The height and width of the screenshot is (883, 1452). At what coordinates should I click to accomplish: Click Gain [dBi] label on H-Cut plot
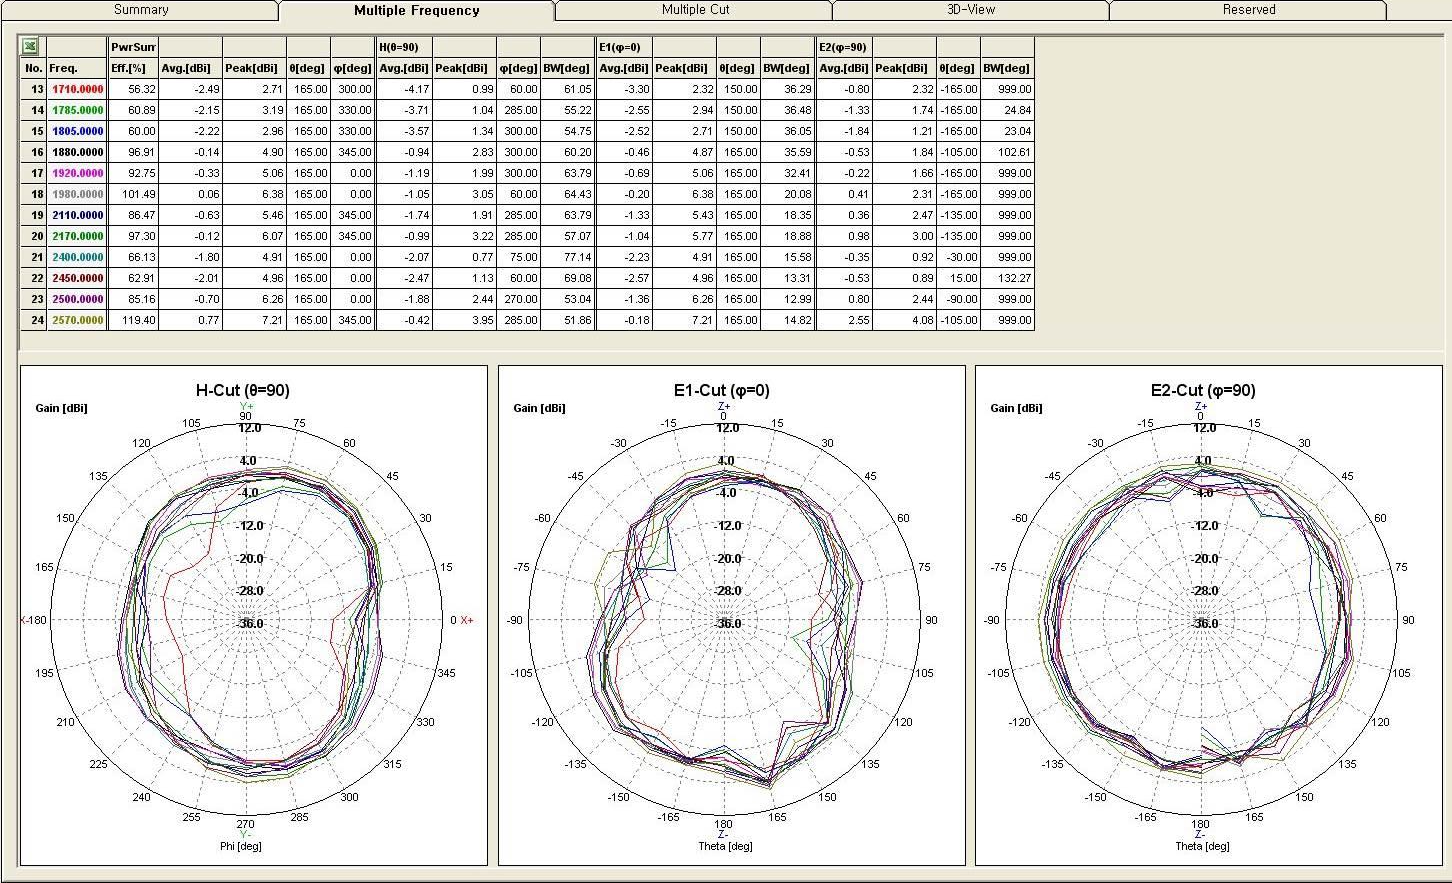[62, 408]
